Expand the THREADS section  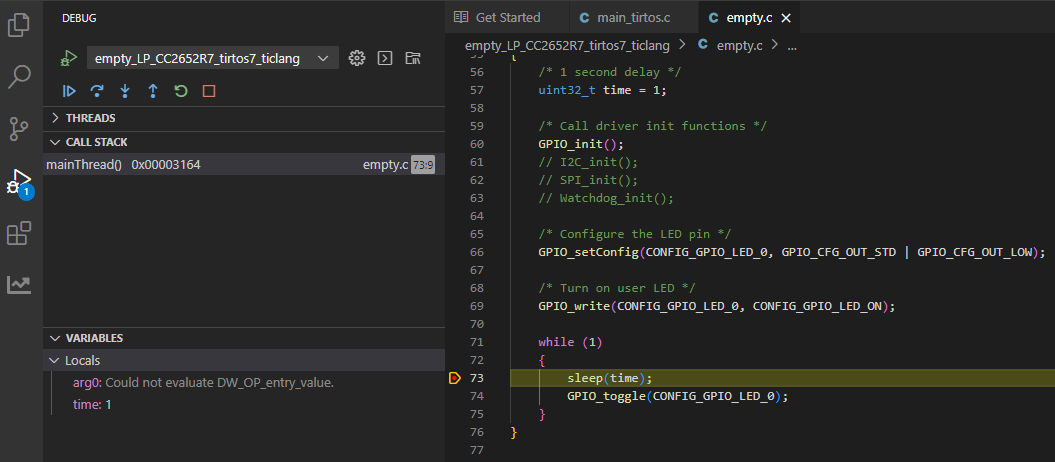pyautogui.click(x=90, y=118)
